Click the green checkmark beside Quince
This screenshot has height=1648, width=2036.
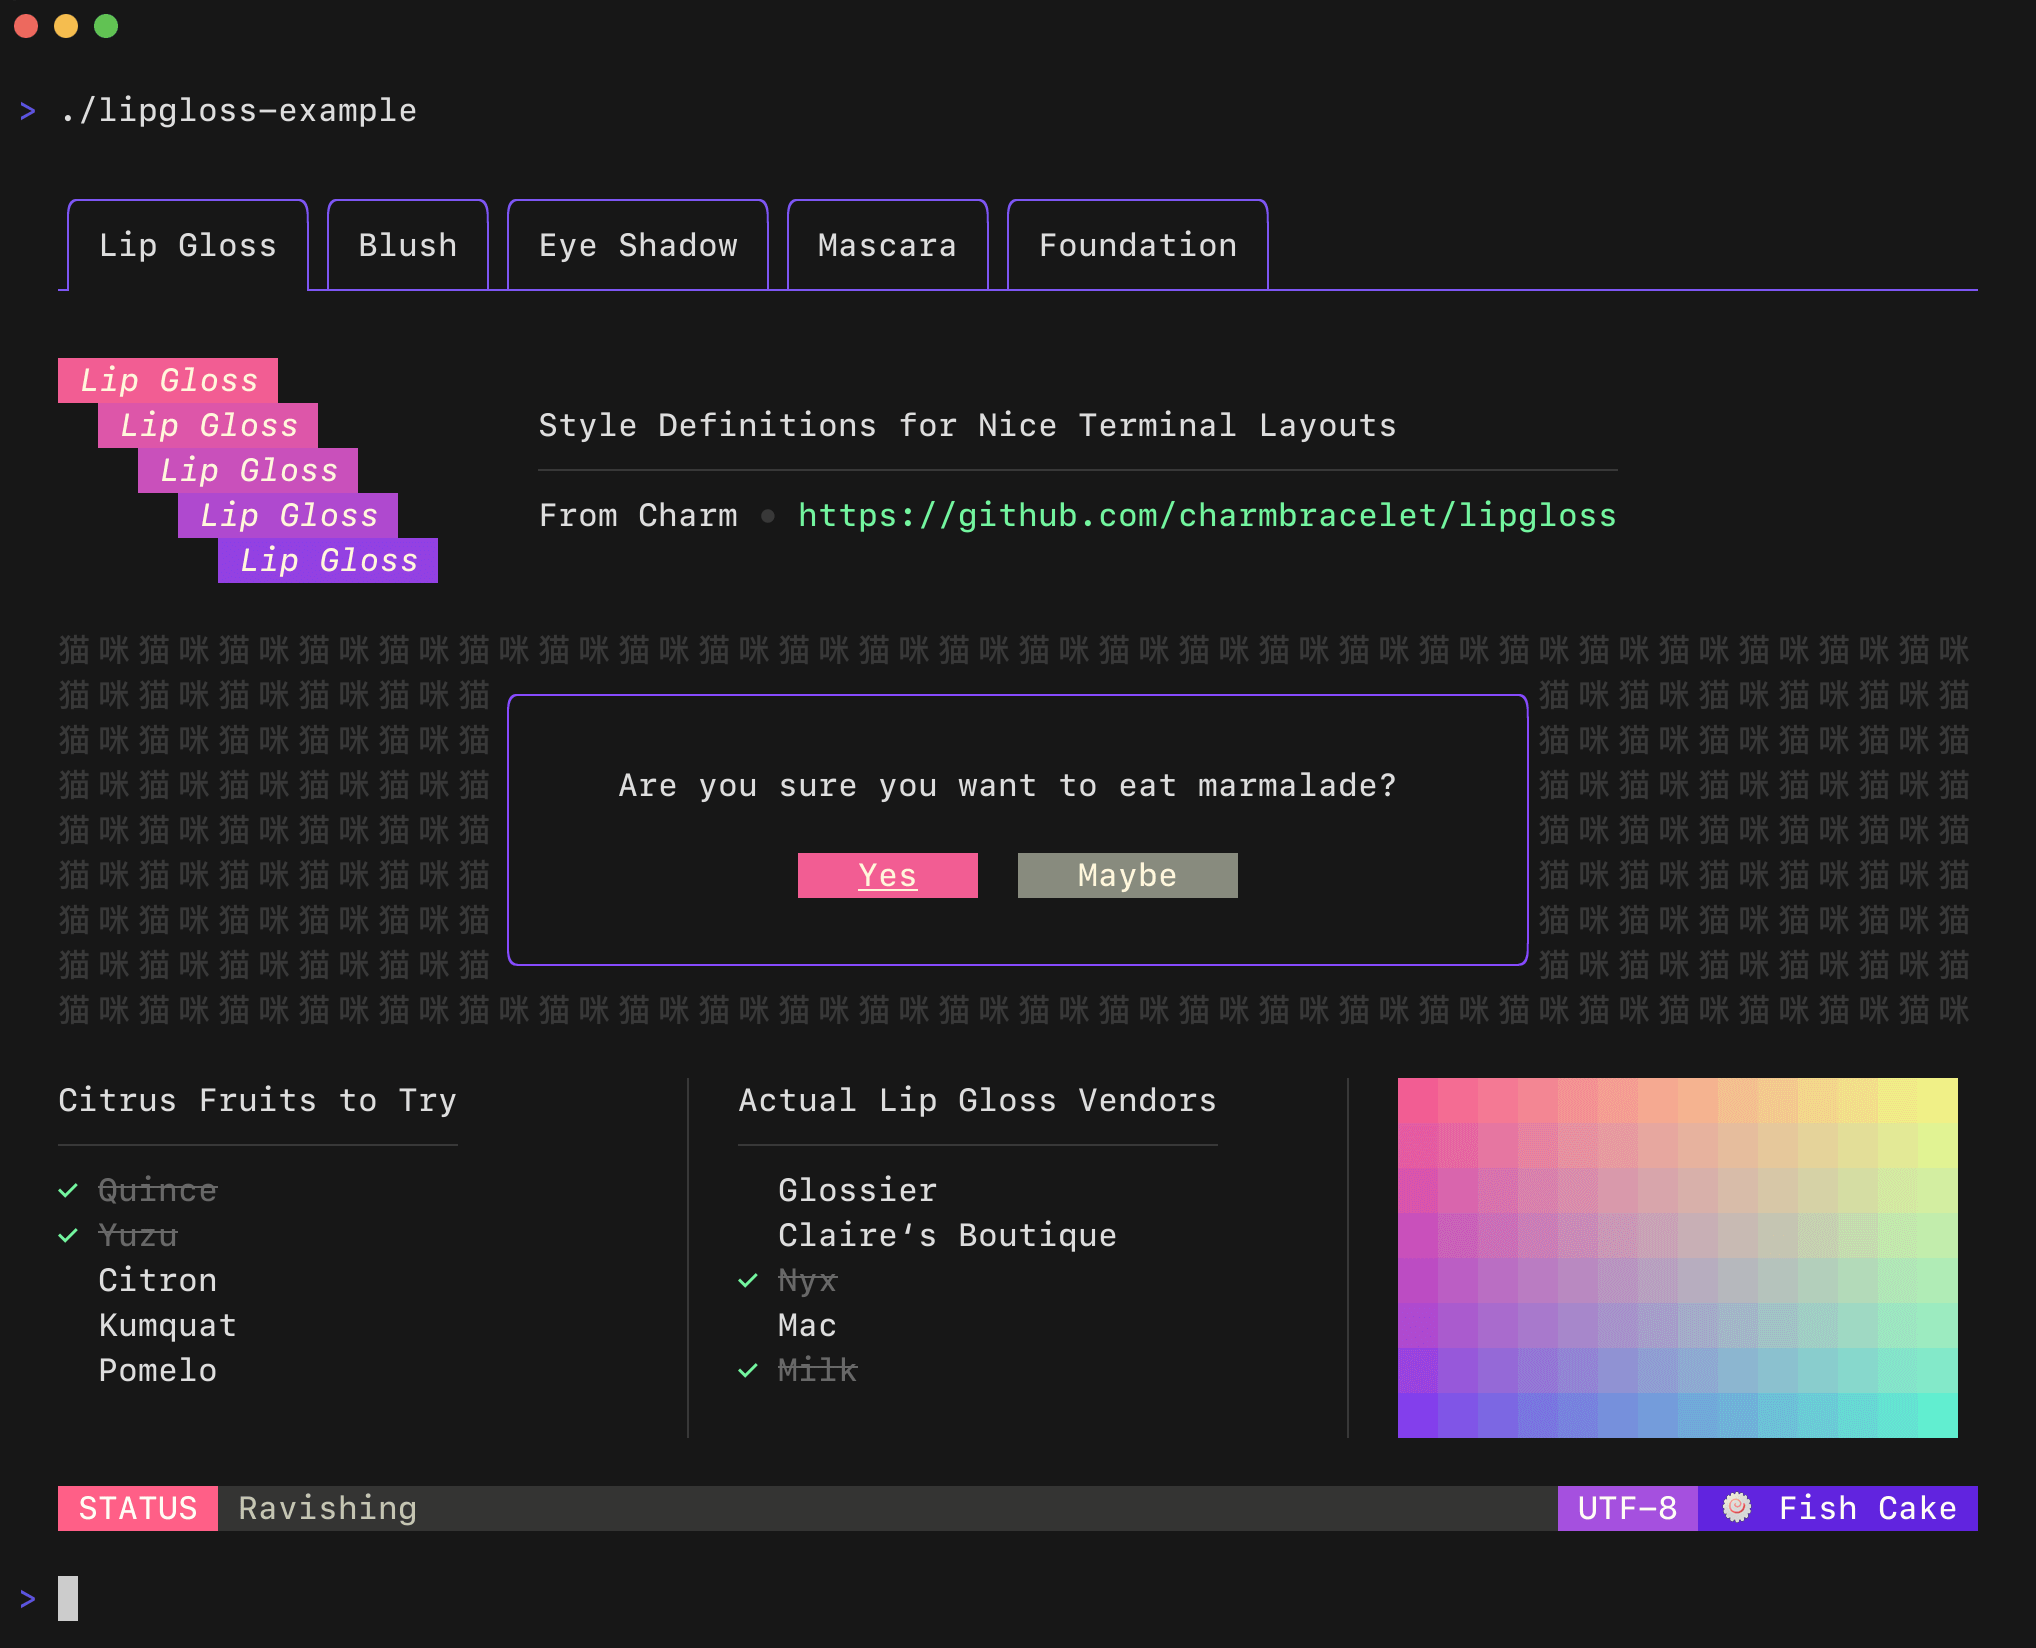tap(68, 1190)
